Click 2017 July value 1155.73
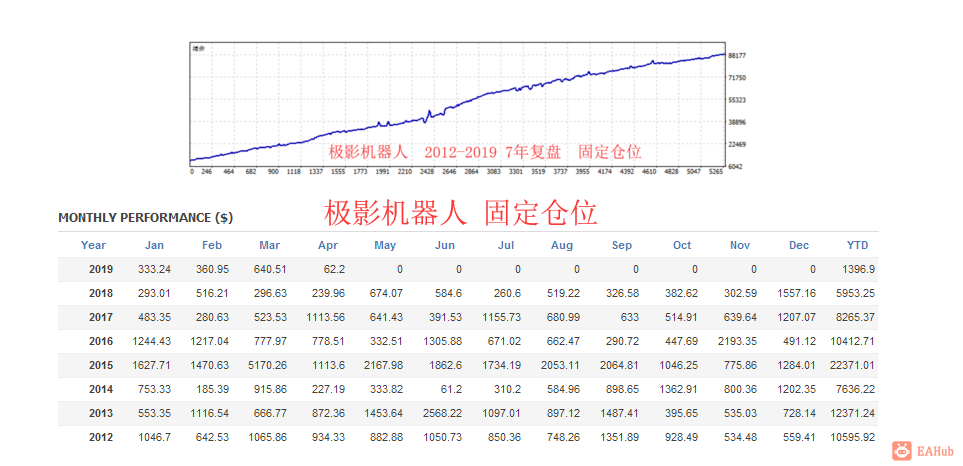 (501, 317)
